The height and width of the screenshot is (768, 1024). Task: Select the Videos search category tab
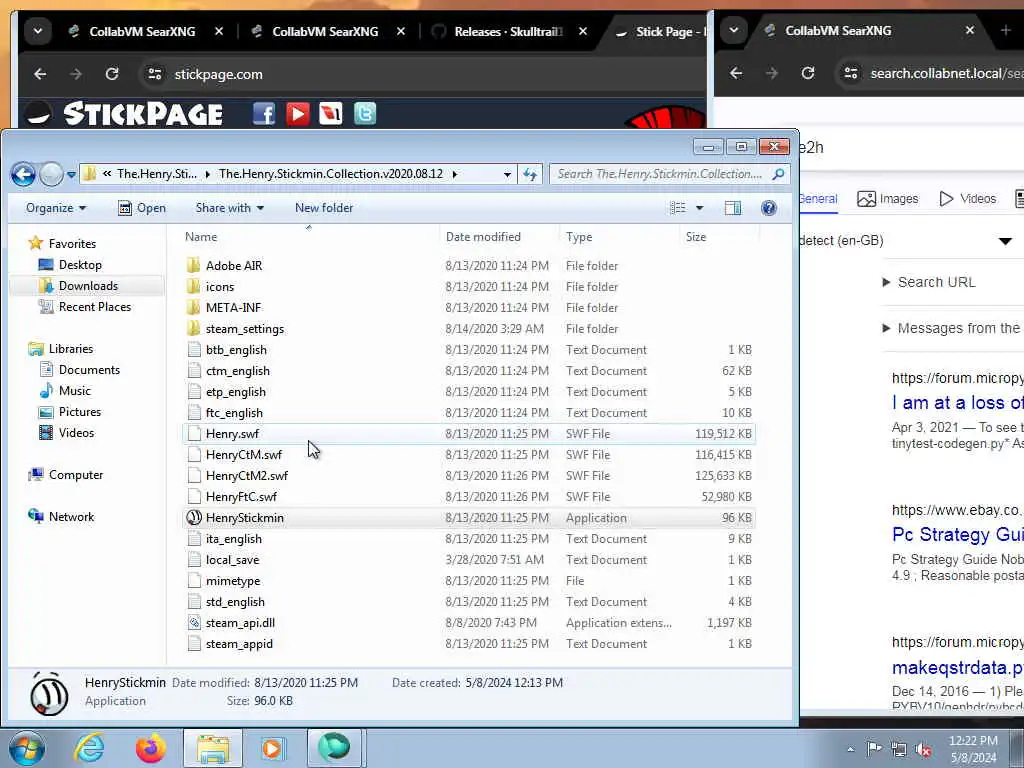point(968,199)
